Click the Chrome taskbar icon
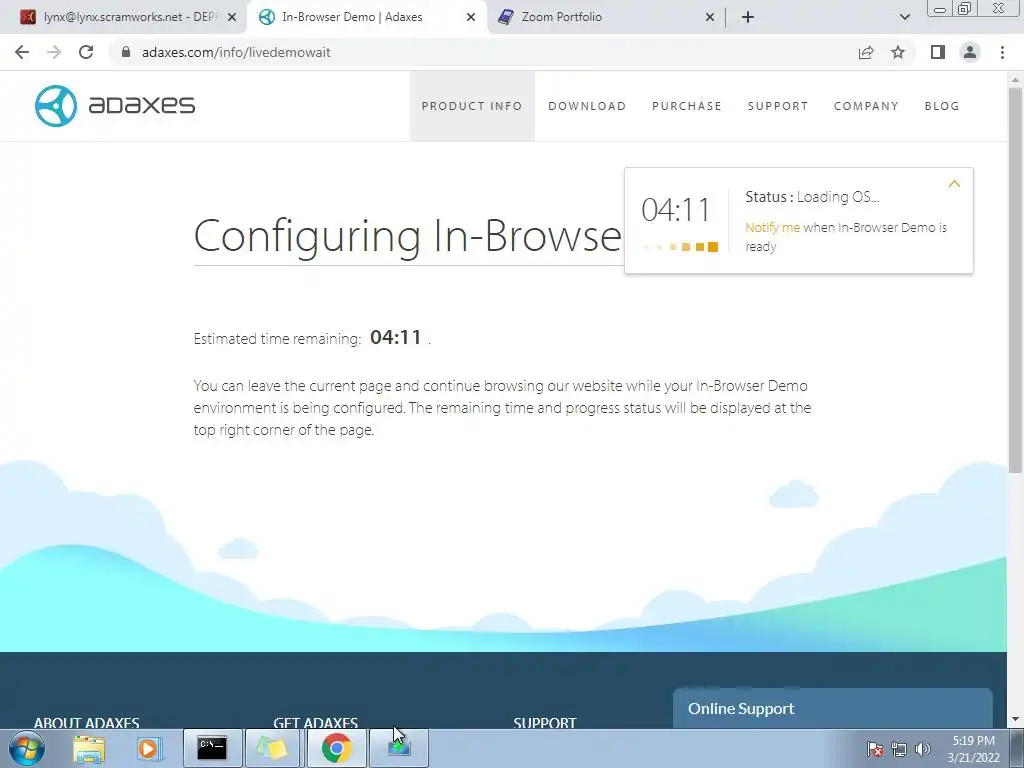 pos(336,748)
